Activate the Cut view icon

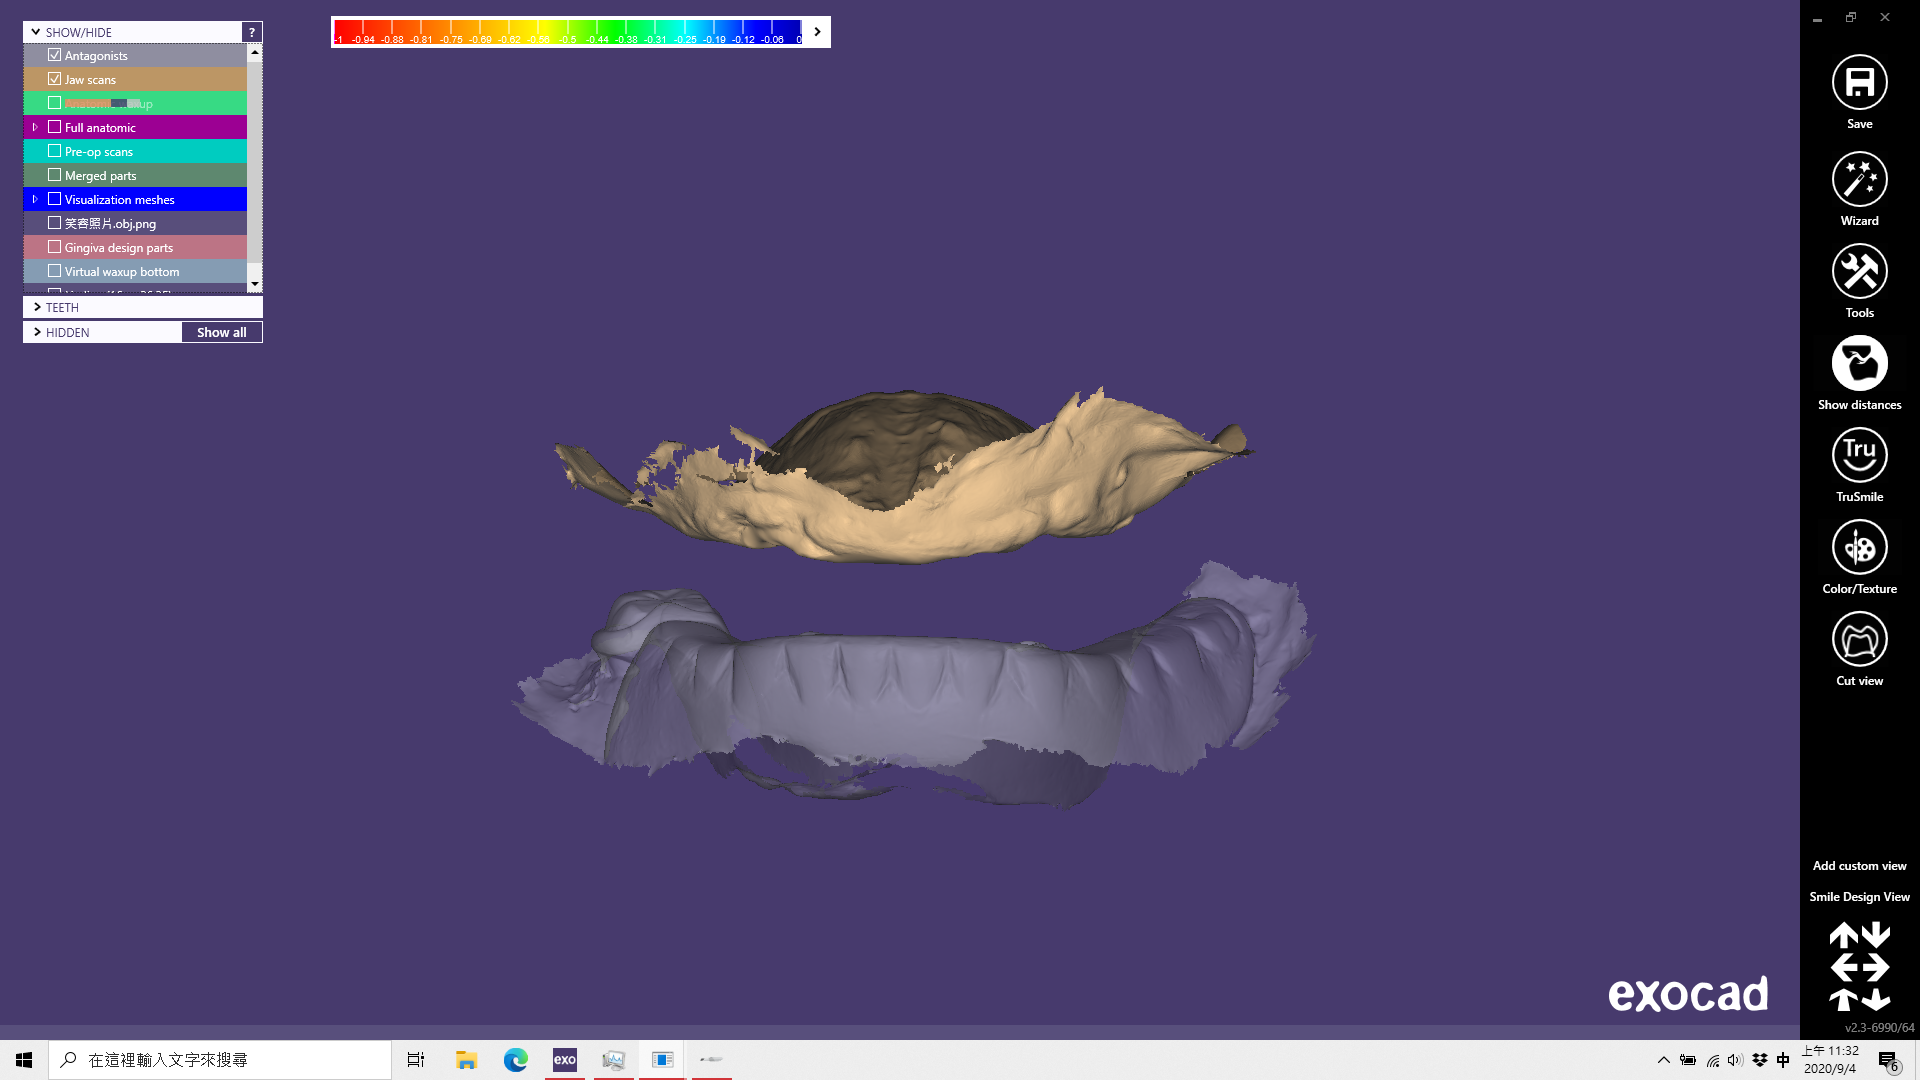click(x=1859, y=640)
